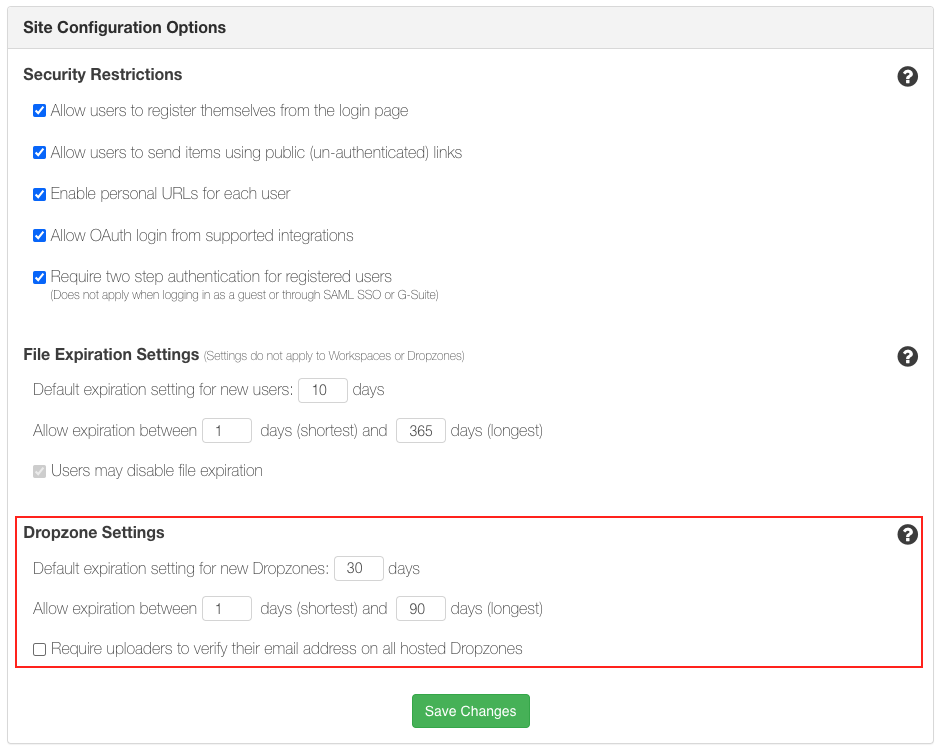Viewport: 943px width, 752px height.
Task: Toggle OAuth login from supported integrations
Action: 40,236
